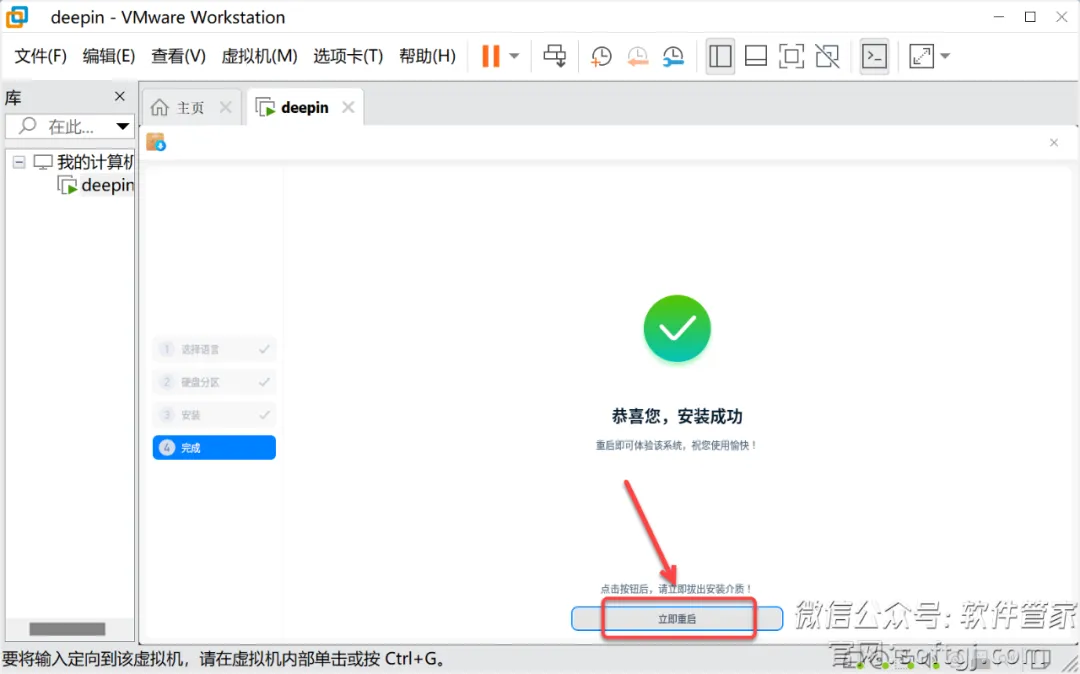Open the 帮助(H) menu
Screen dimensions: 1080x674
click(x=427, y=56)
